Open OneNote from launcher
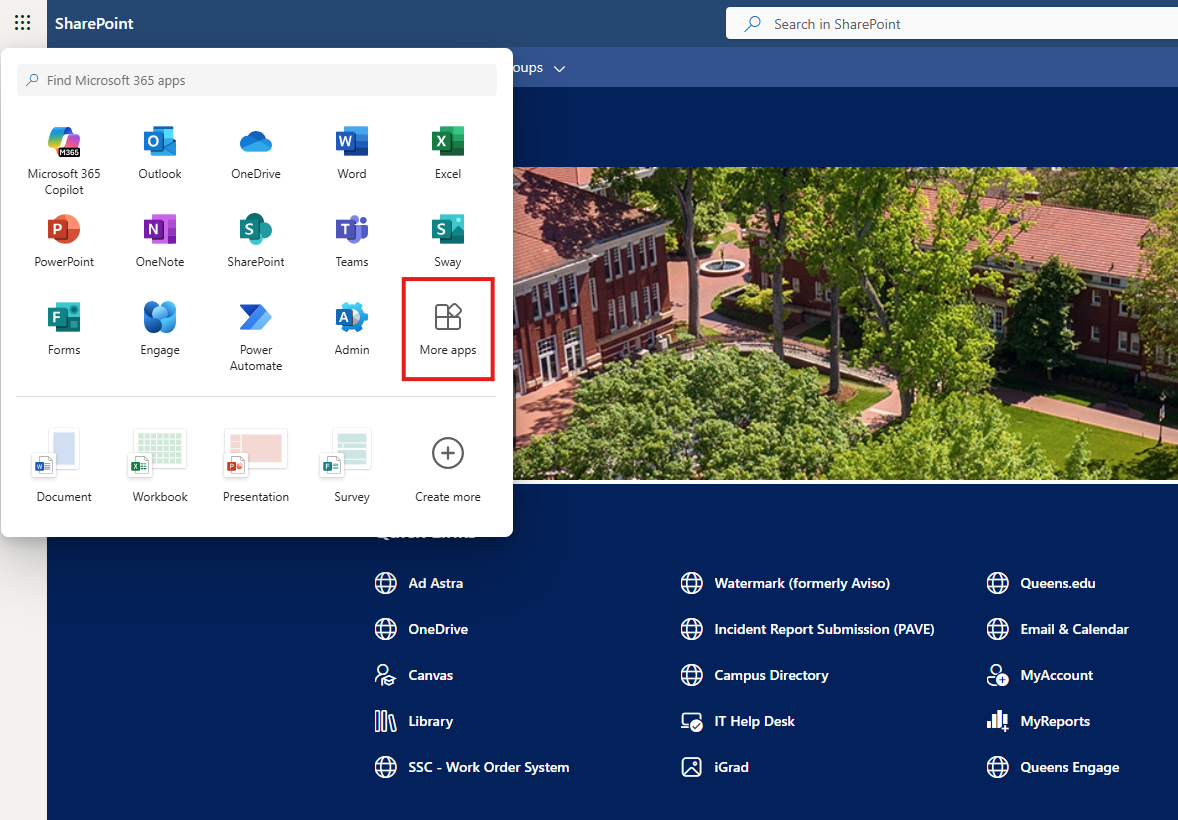This screenshot has height=820, width=1178. click(x=160, y=231)
